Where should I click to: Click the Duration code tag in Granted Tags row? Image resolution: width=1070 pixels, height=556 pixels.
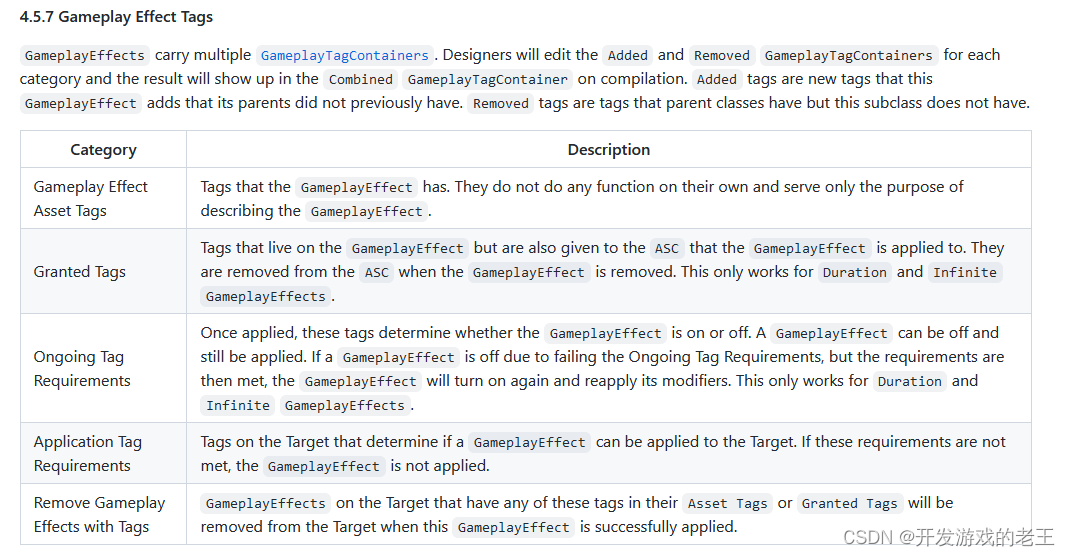coord(854,272)
